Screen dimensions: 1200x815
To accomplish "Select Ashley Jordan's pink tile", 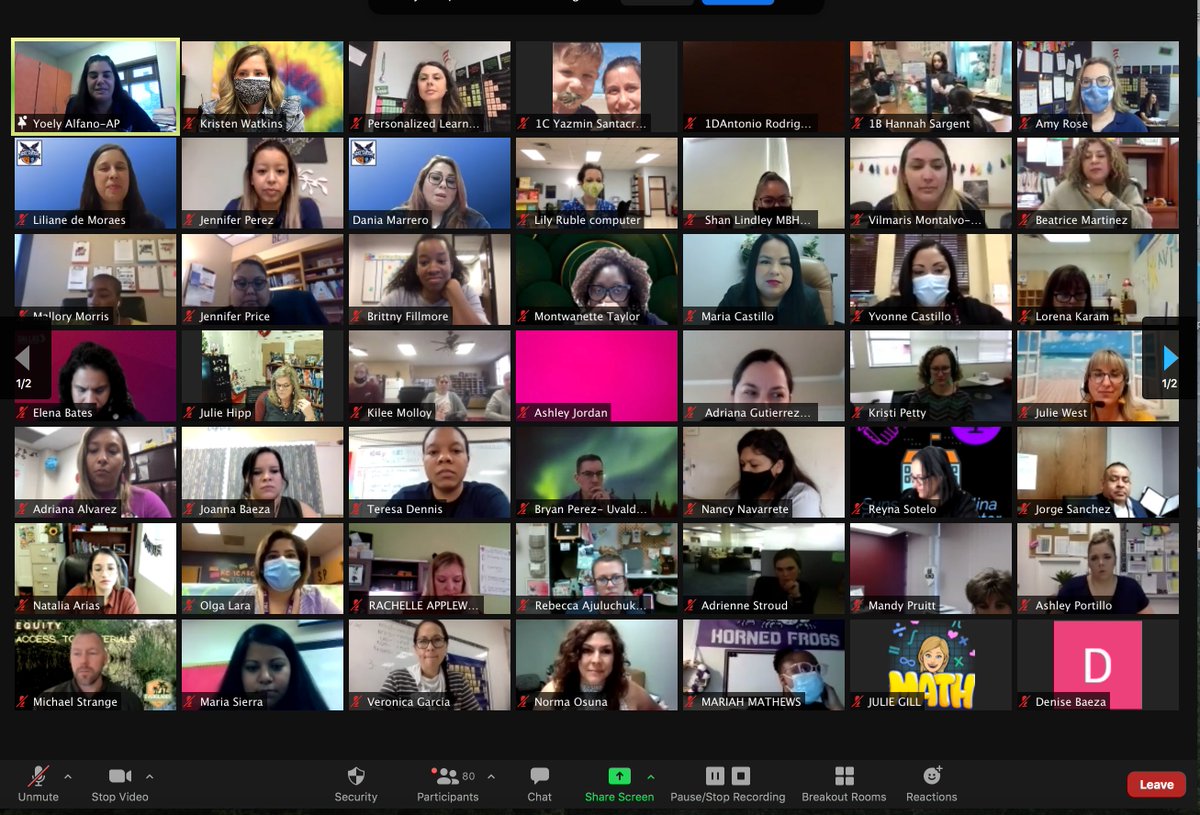I will point(596,376).
